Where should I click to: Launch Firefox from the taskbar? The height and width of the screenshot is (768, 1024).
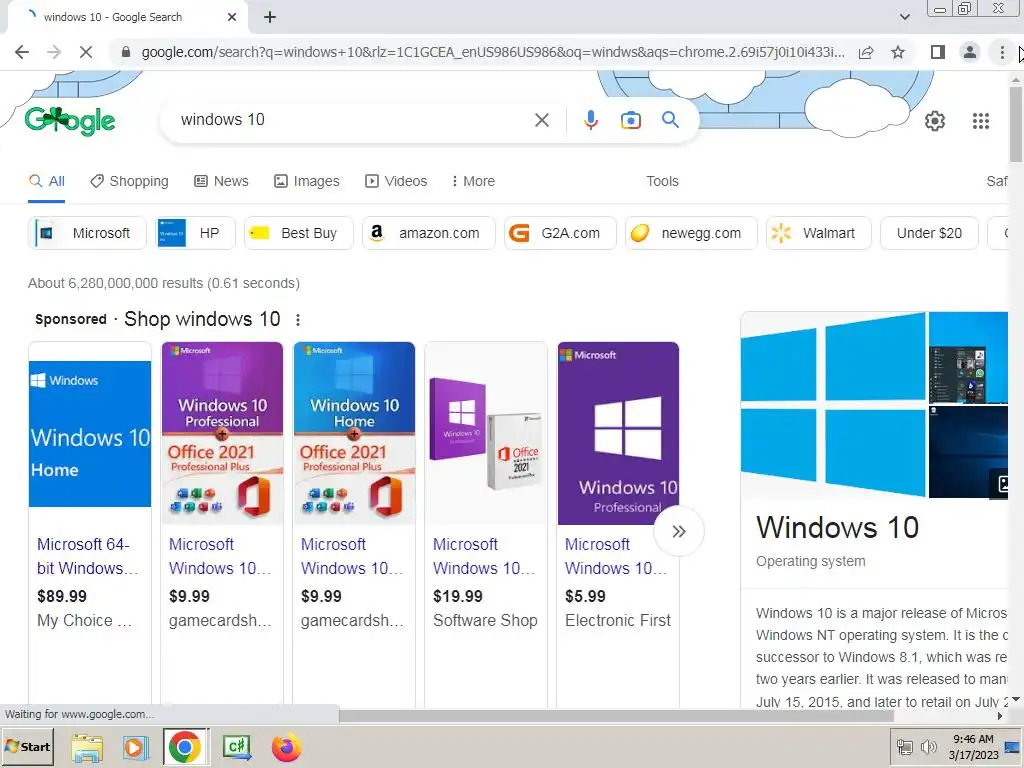[286, 748]
